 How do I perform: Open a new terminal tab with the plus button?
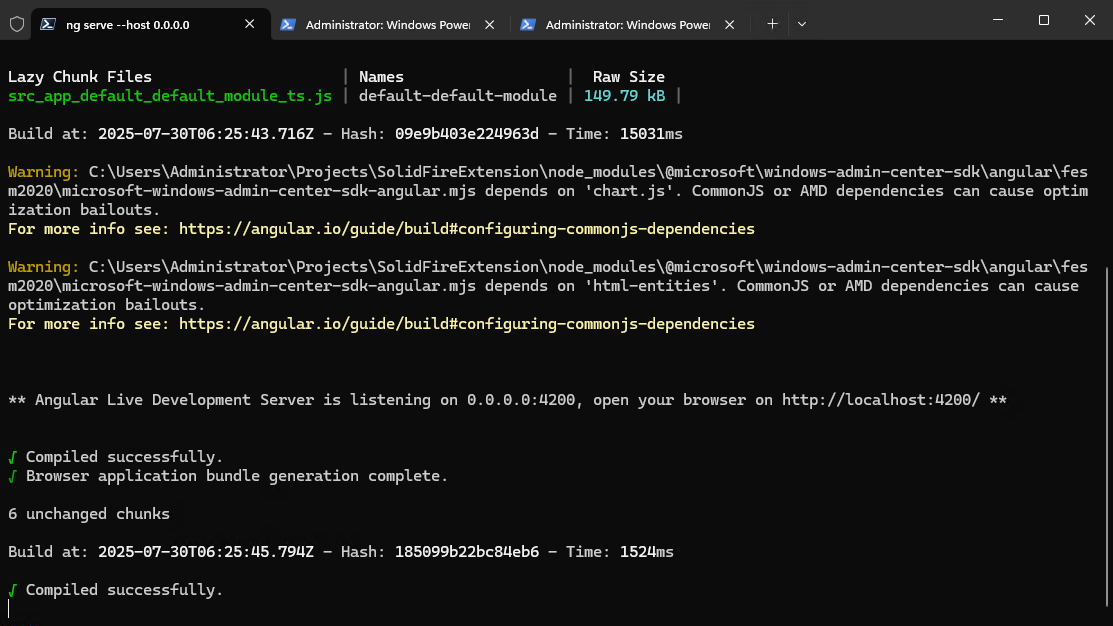point(772,24)
